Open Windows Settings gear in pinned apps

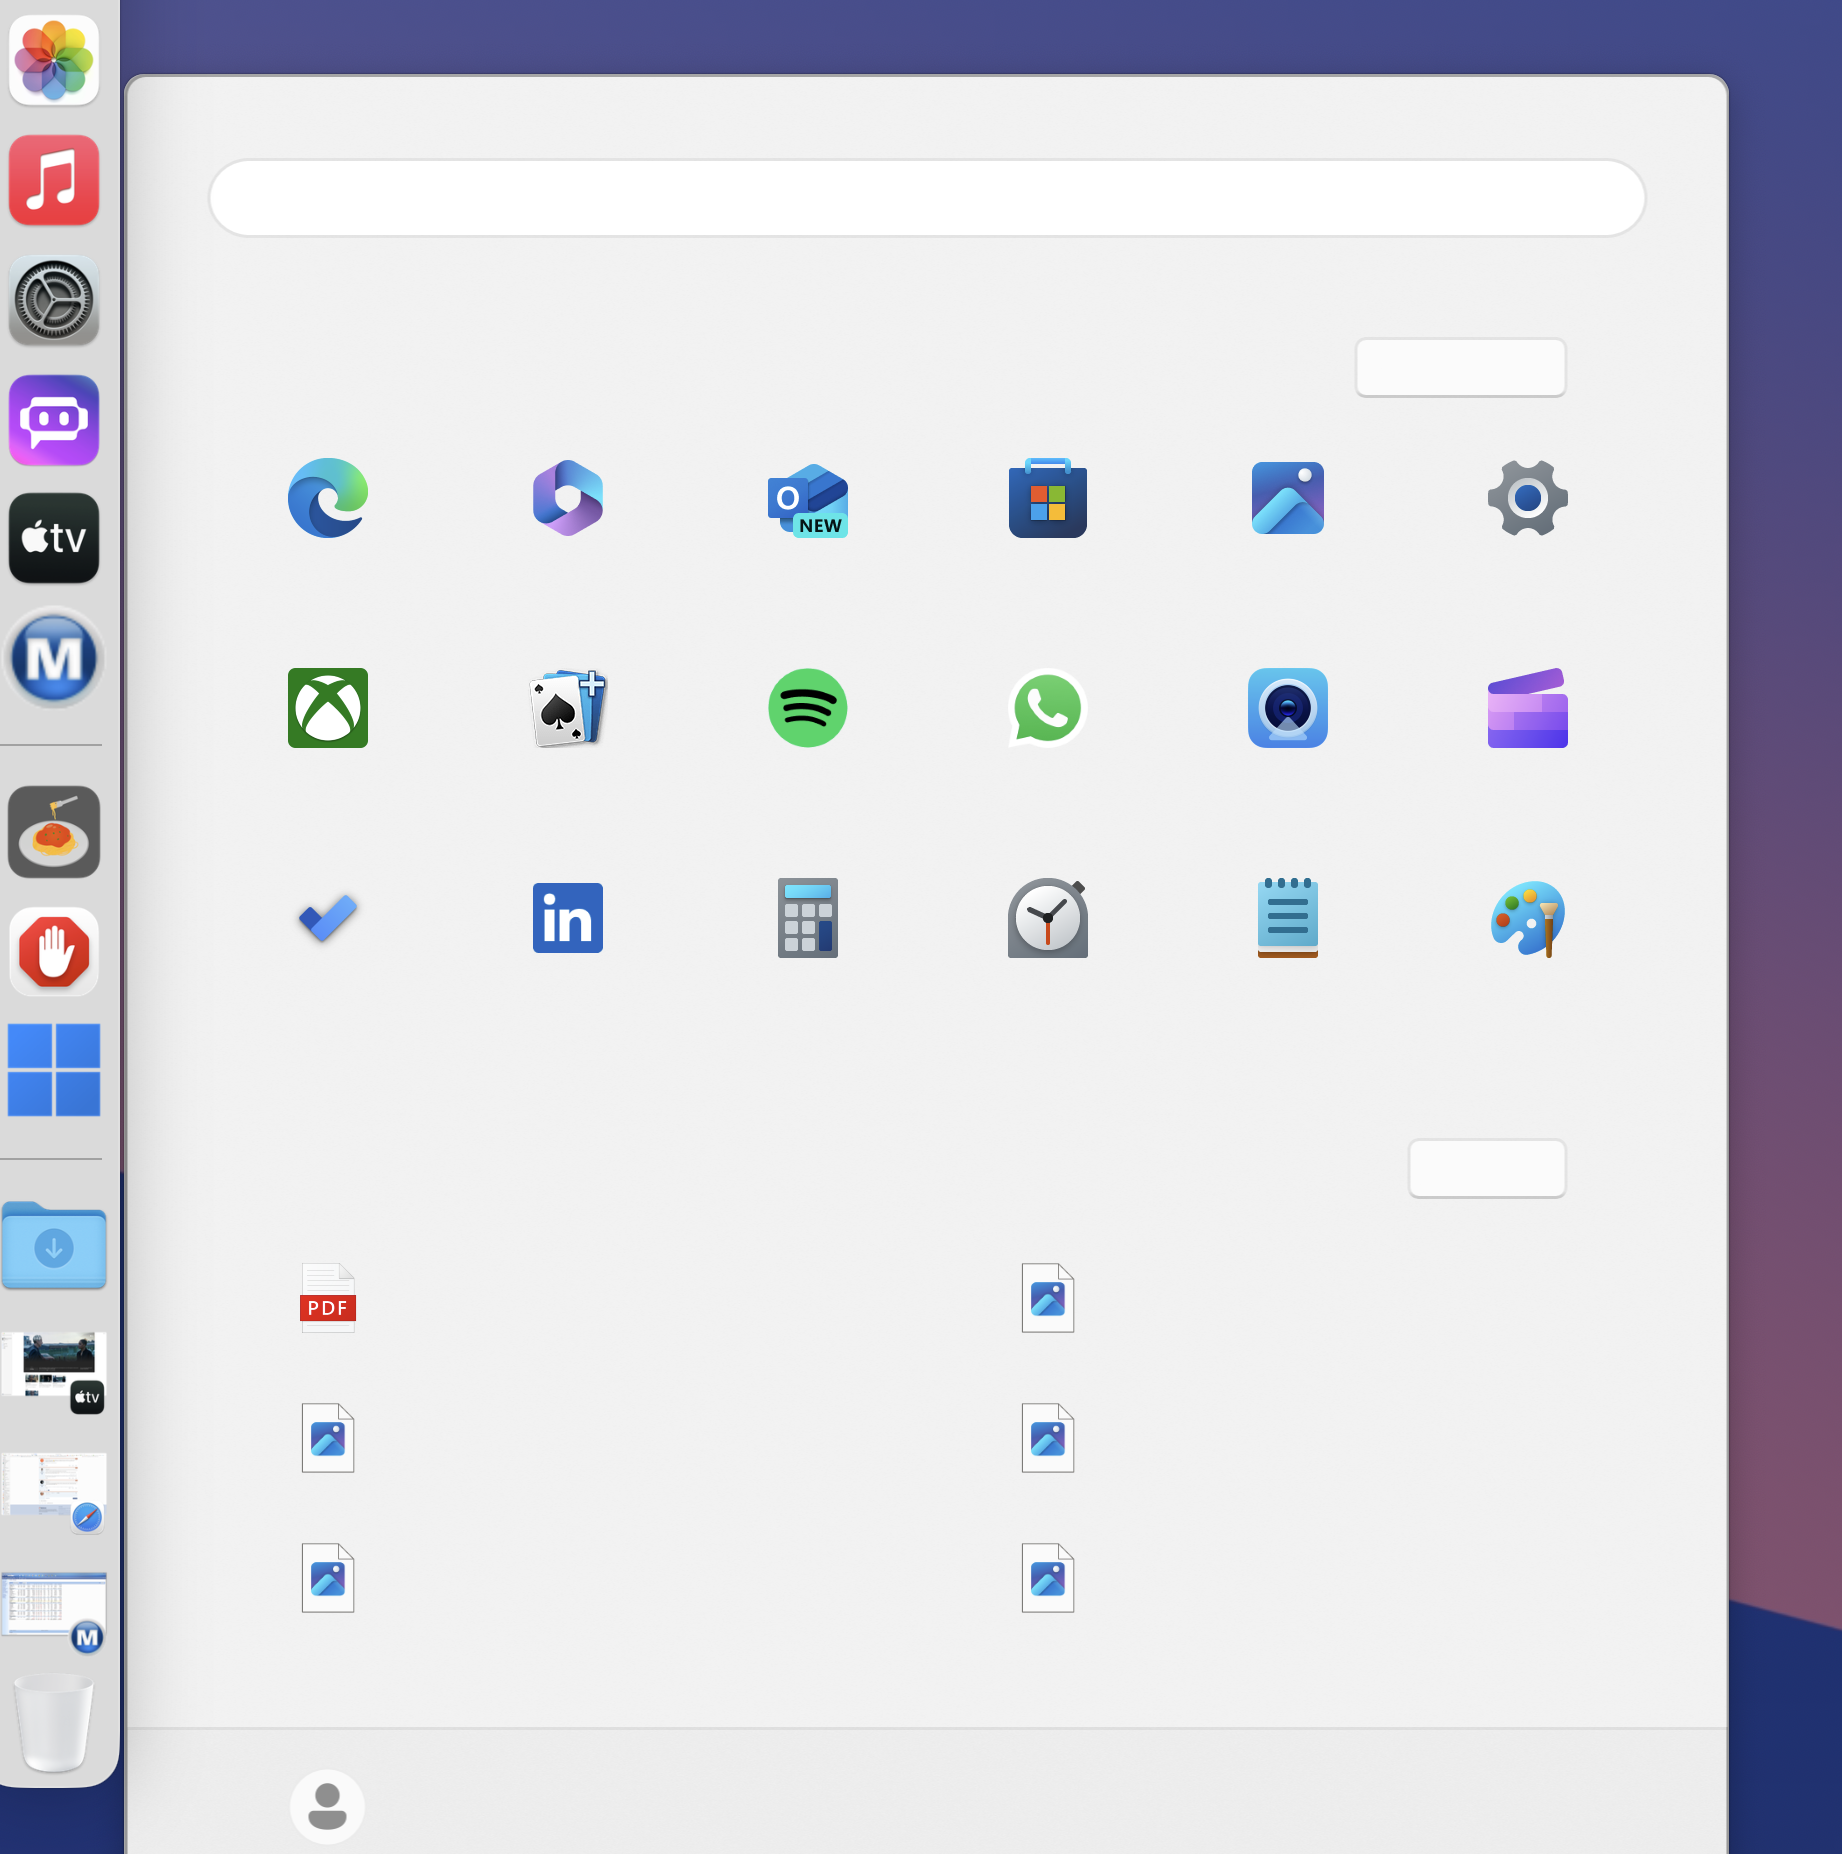pos(1528,498)
